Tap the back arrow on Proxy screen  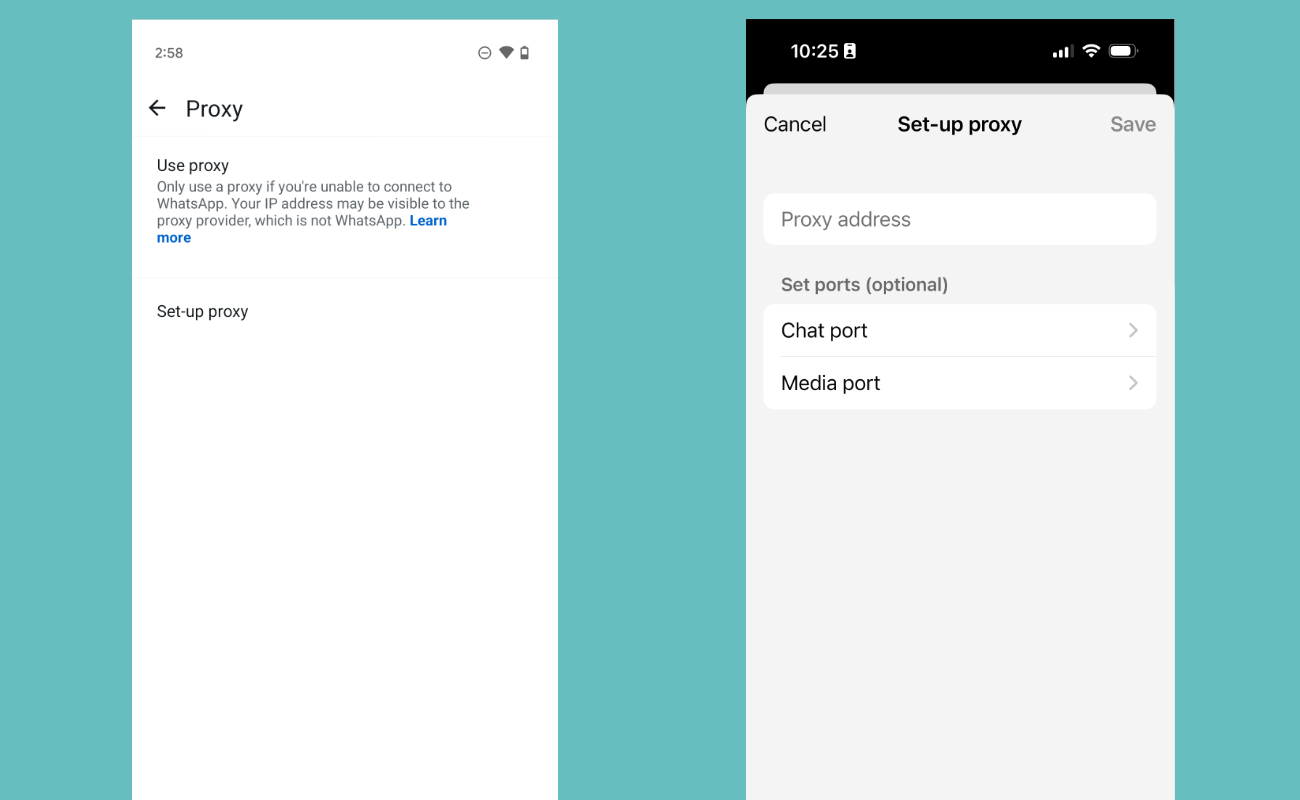[157, 108]
